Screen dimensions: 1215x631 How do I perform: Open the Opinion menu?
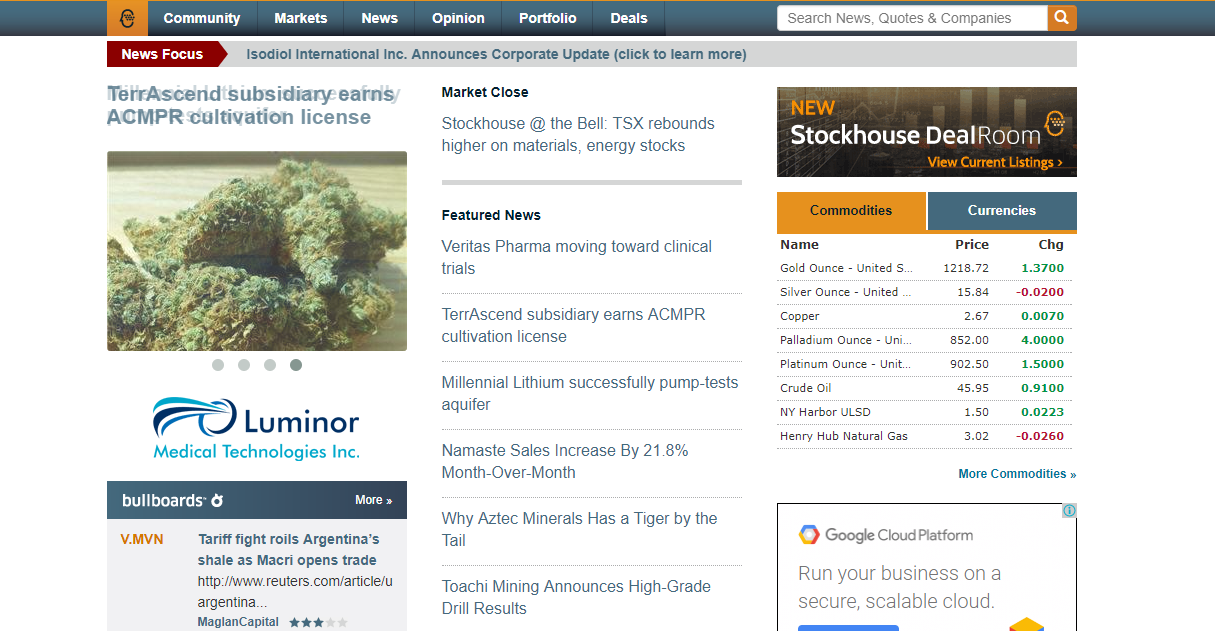458,18
